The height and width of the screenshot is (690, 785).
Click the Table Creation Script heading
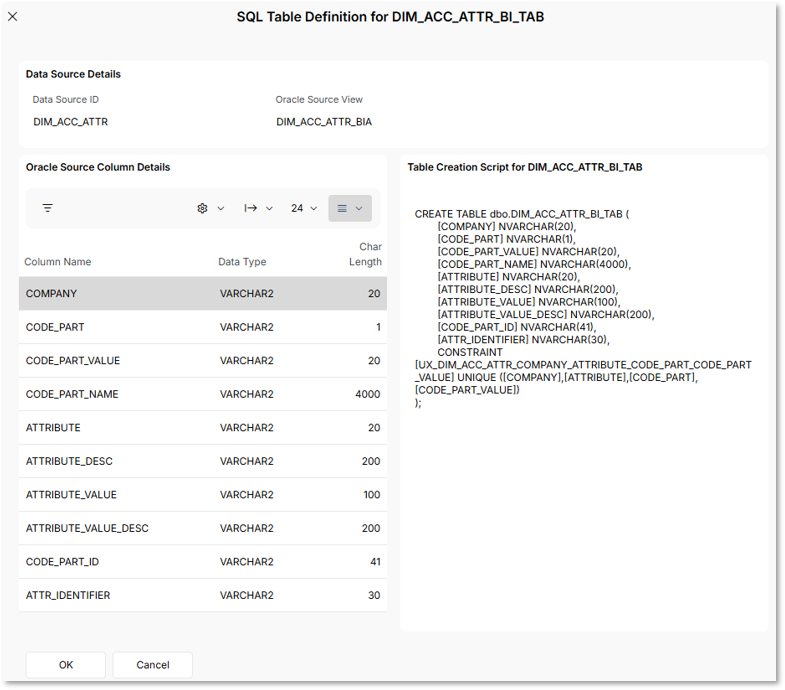[525, 167]
